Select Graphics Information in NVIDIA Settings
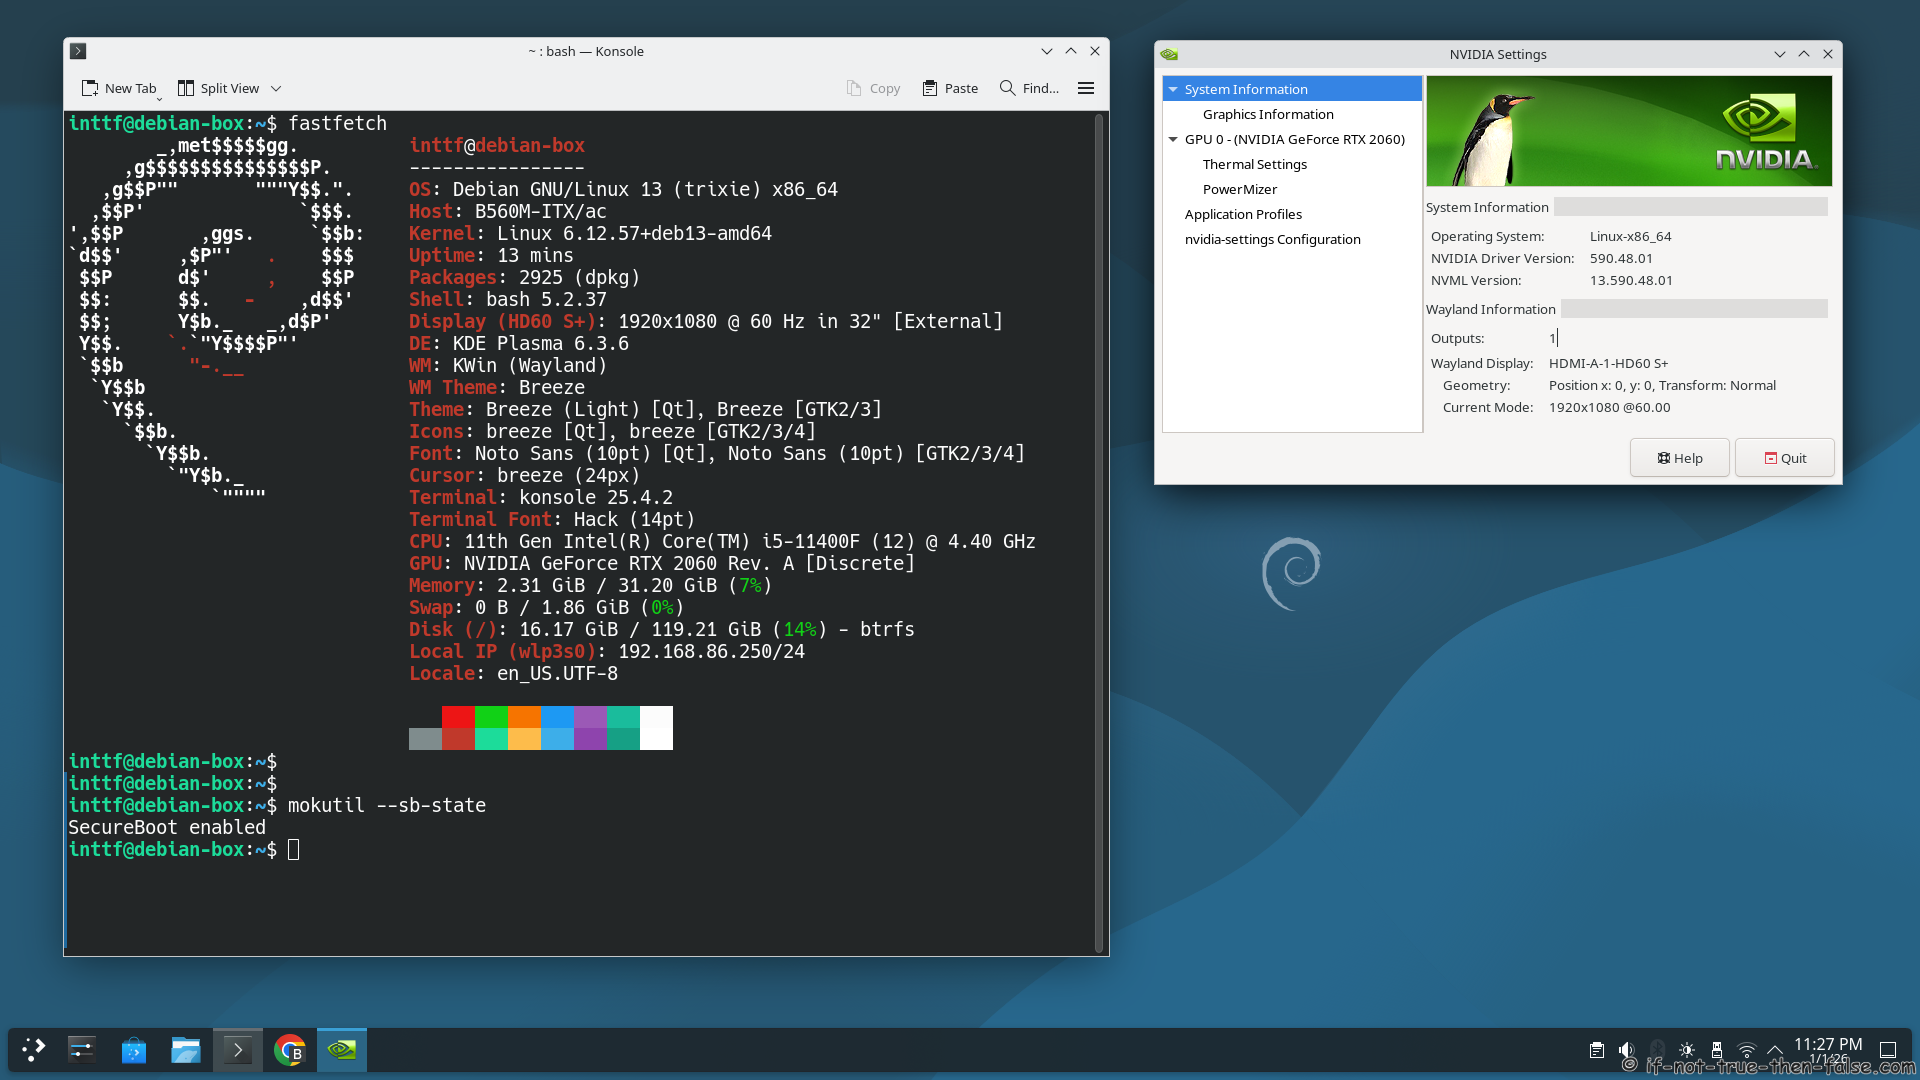This screenshot has width=1920, height=1080. coord(1268,114)
